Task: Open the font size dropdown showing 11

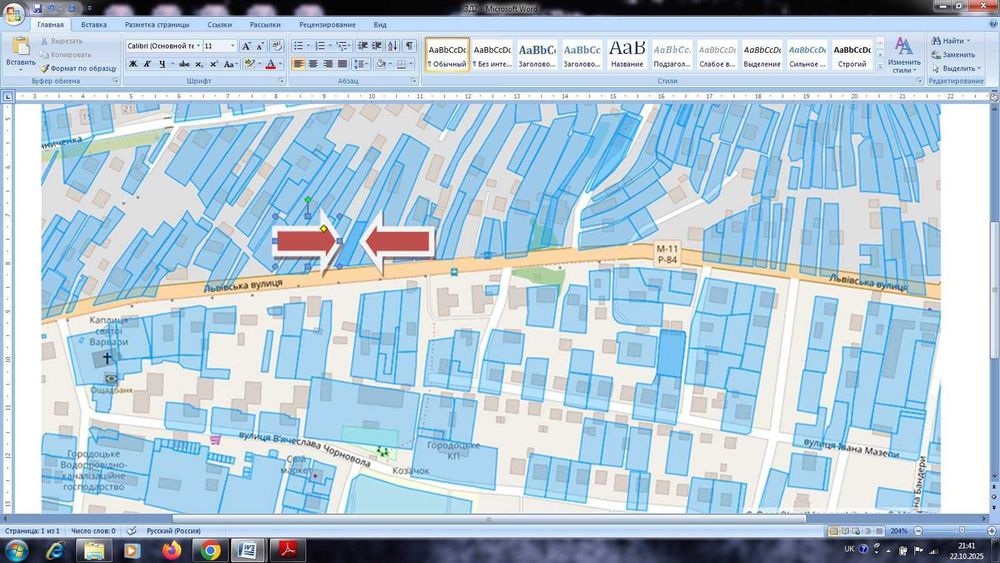Action: tap(232, 46)
